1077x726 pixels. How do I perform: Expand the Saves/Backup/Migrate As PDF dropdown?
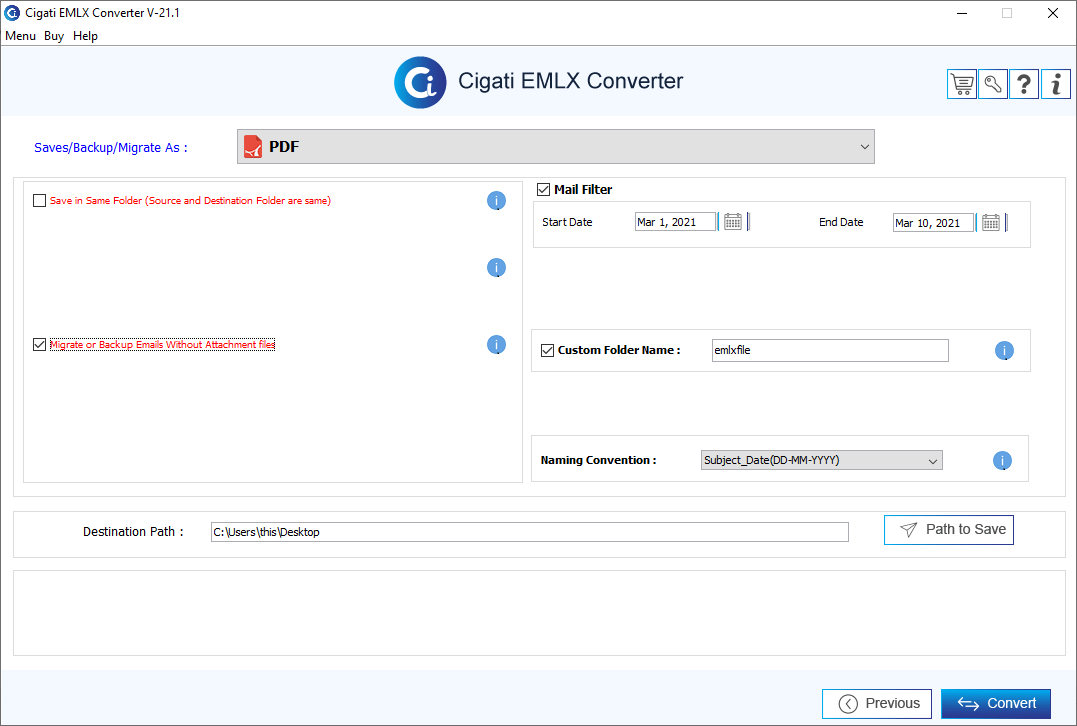coord(556,146)
